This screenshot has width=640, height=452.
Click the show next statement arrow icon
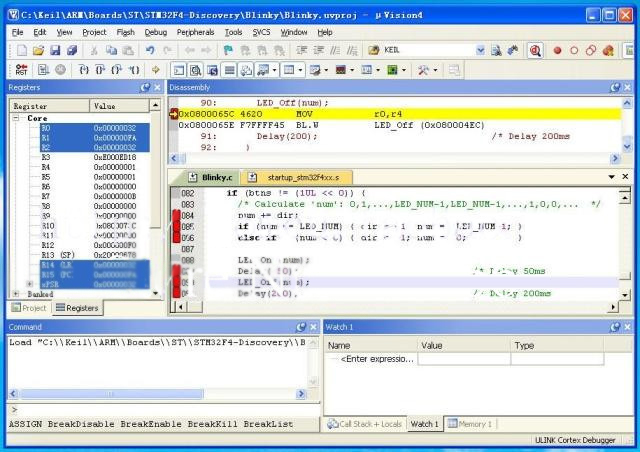(155, 69)
